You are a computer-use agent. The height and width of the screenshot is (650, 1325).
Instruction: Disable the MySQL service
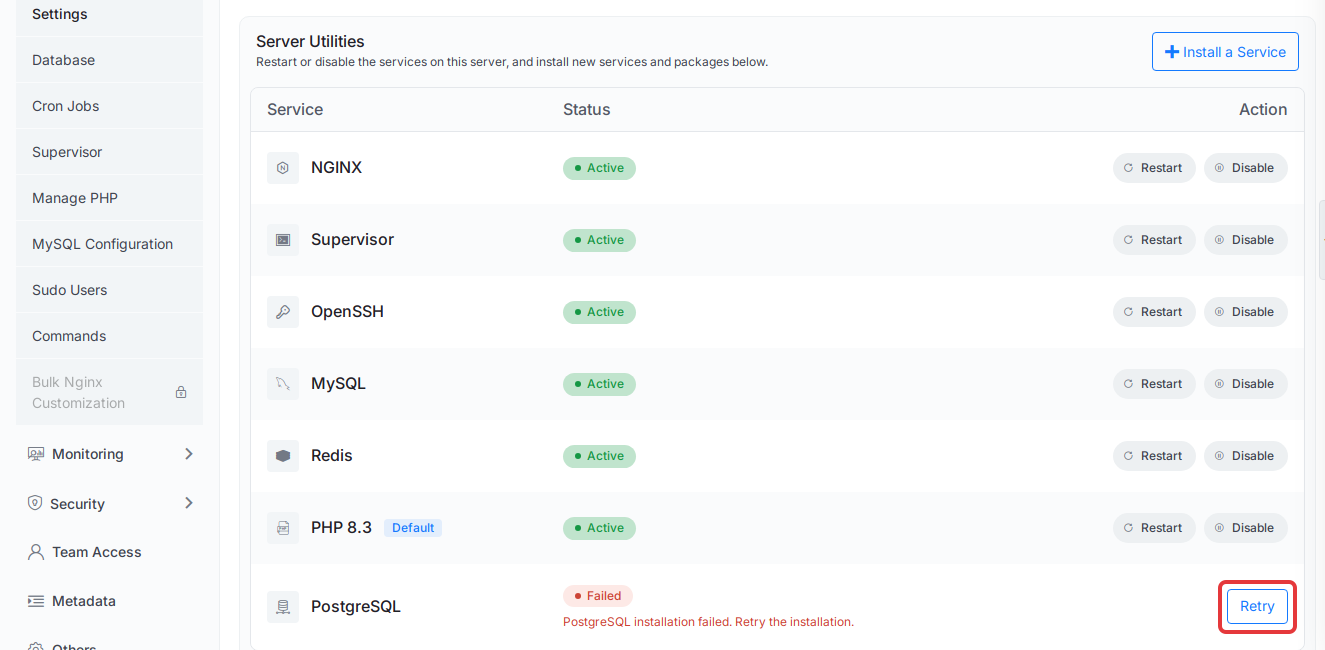[x=1245, y=384]
